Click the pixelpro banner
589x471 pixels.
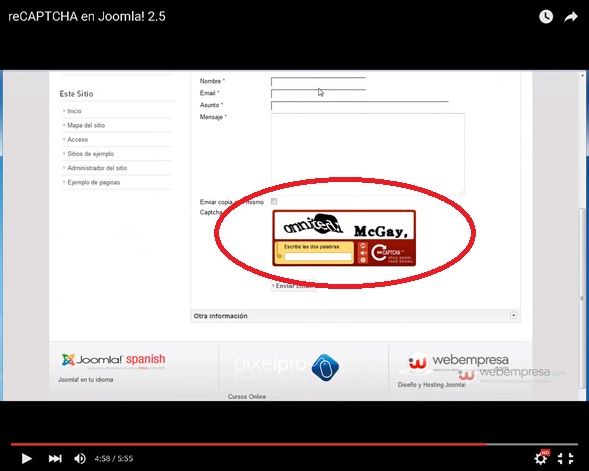(x=287, y=367)
